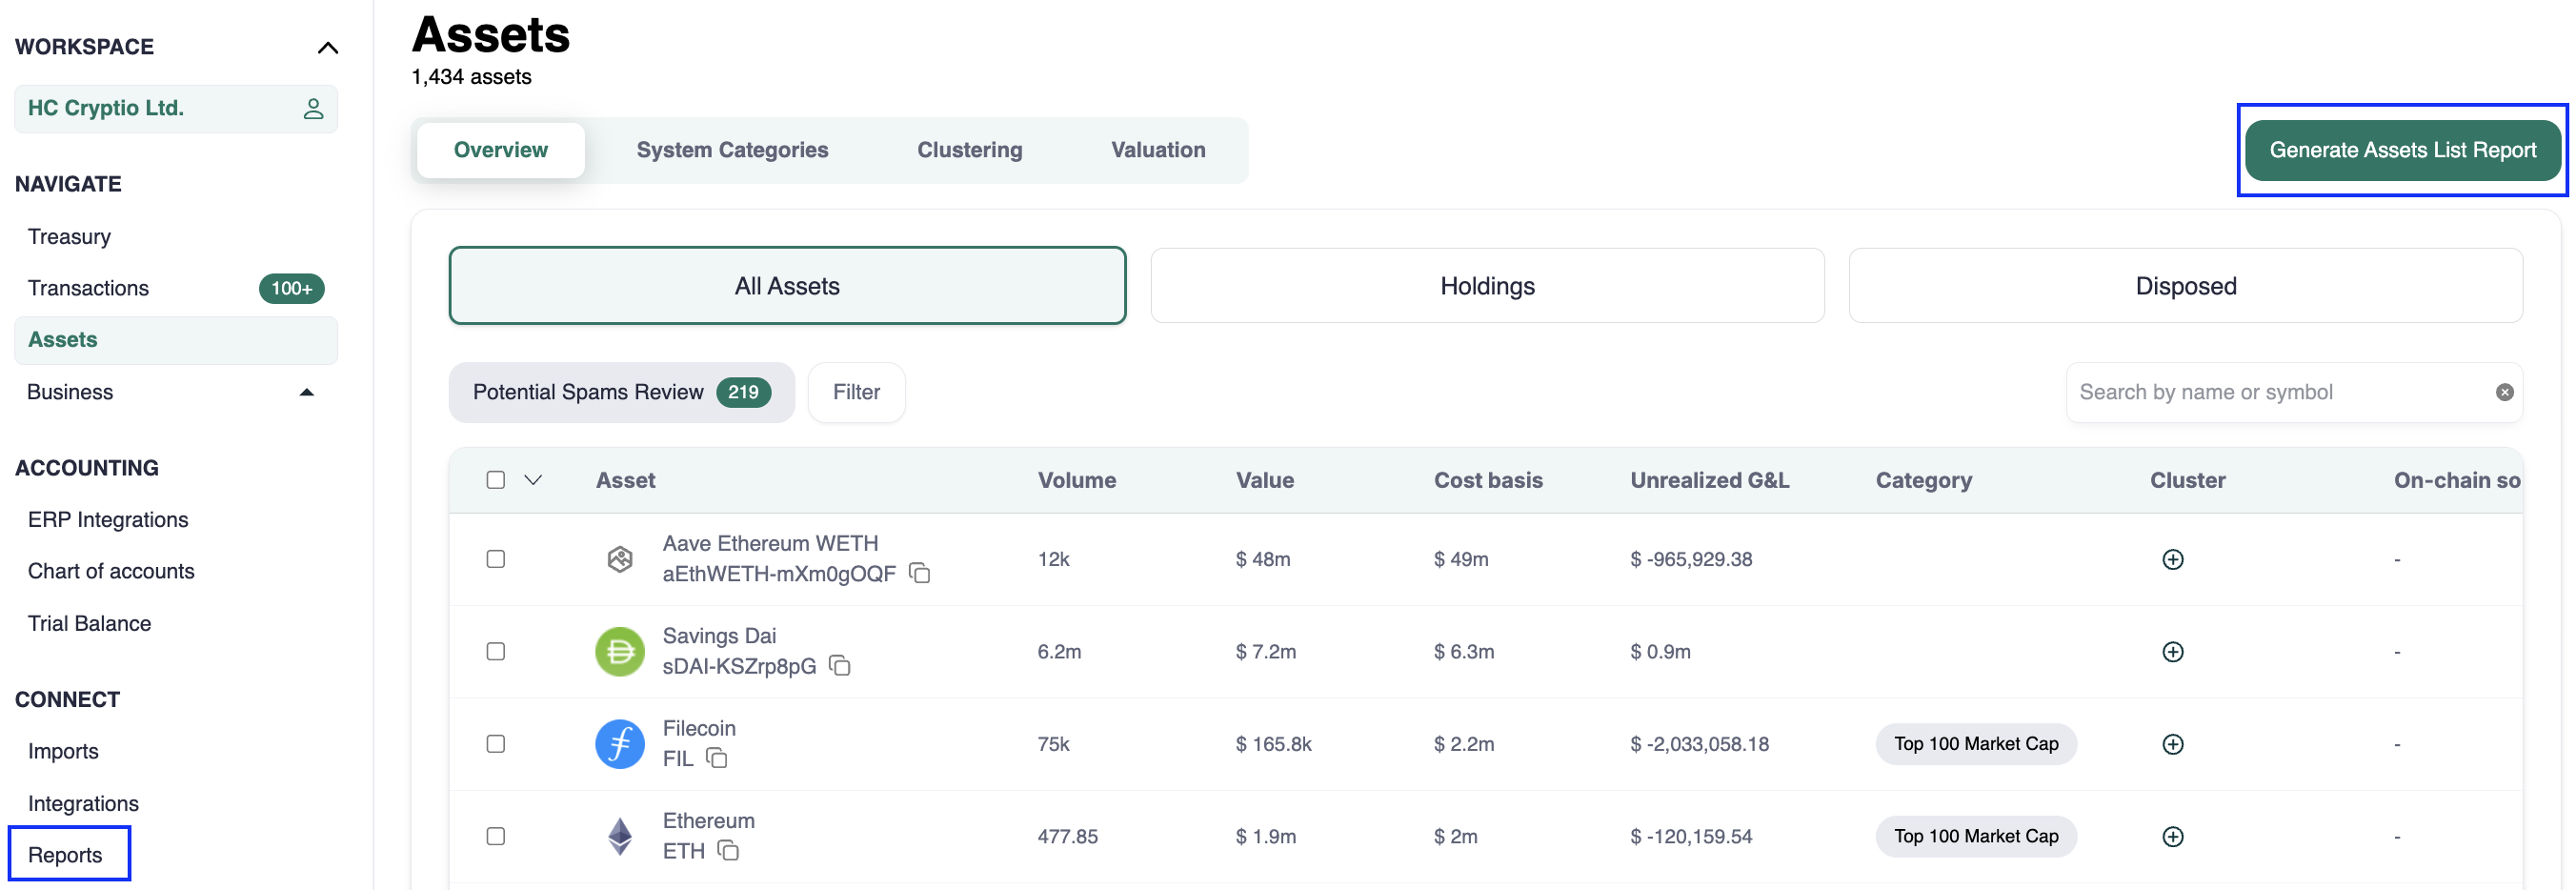Open the System Categories tab
Screen dimensions: 2576x890
731,150
